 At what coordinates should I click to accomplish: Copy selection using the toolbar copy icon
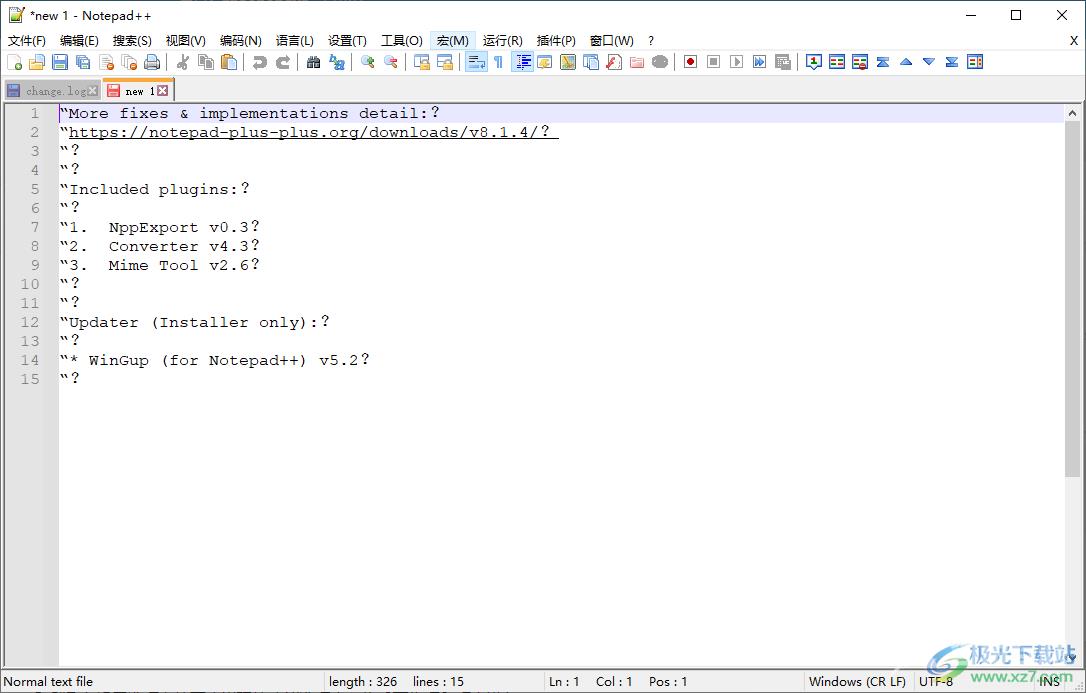(x=206, y=62)
